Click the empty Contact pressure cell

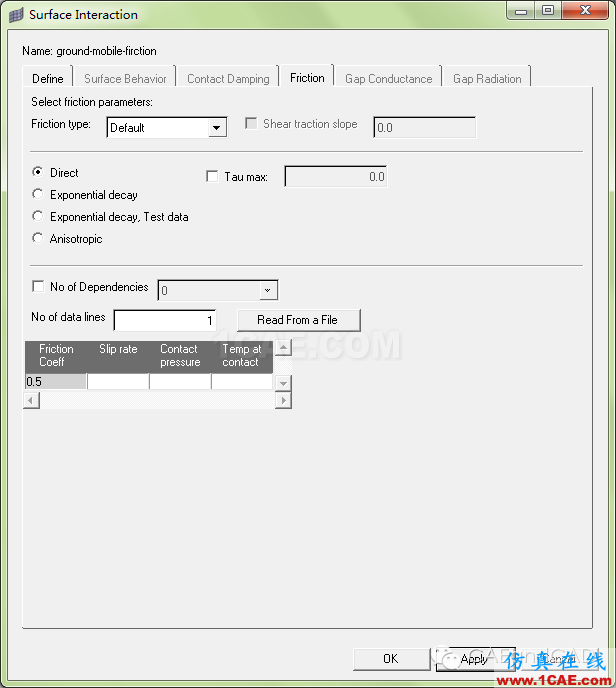point(180,382)
